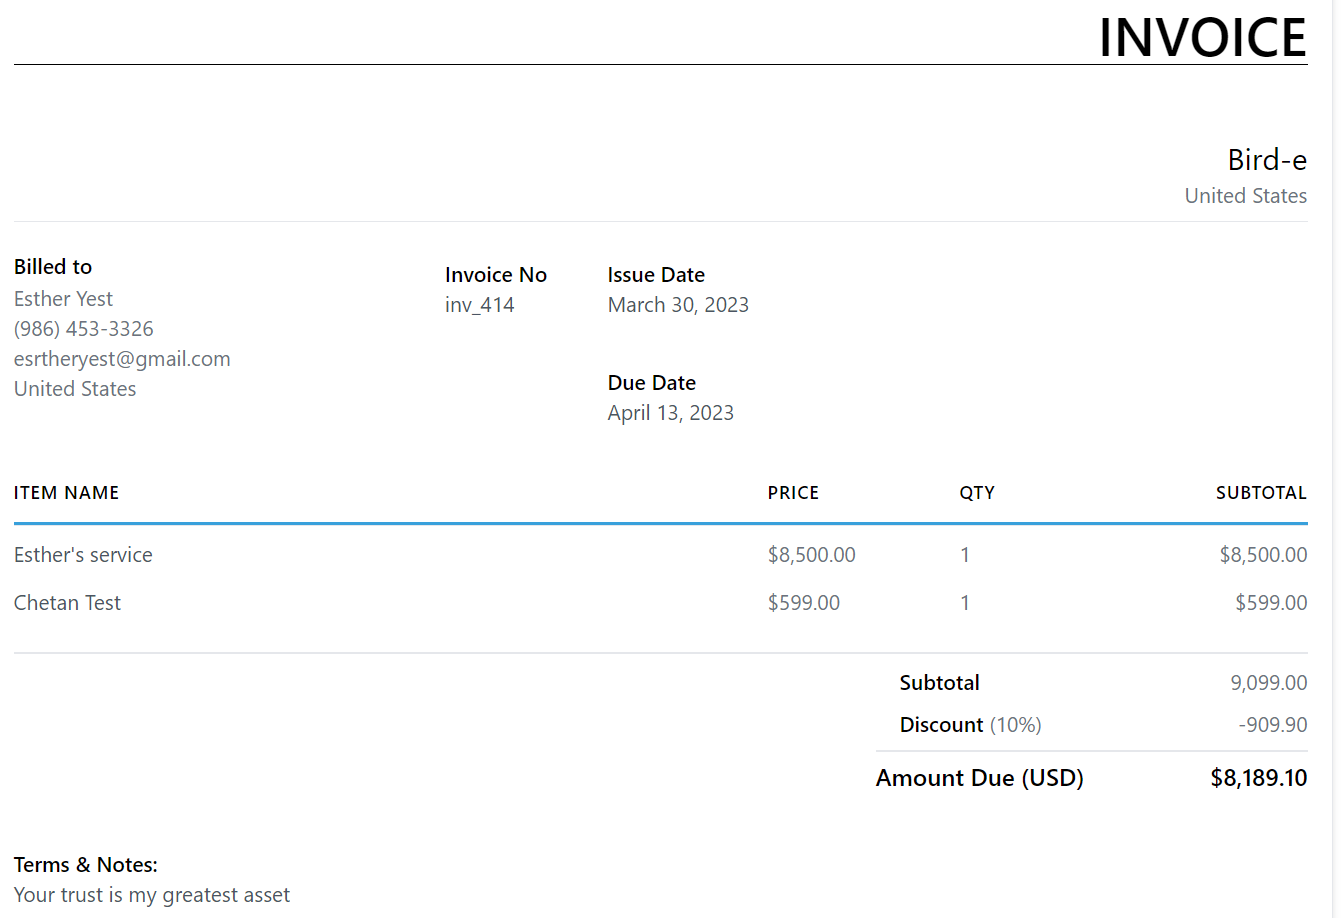Click the SUBTOTAL column header
Screen dimensions: 1342x918
(1261, 493)
